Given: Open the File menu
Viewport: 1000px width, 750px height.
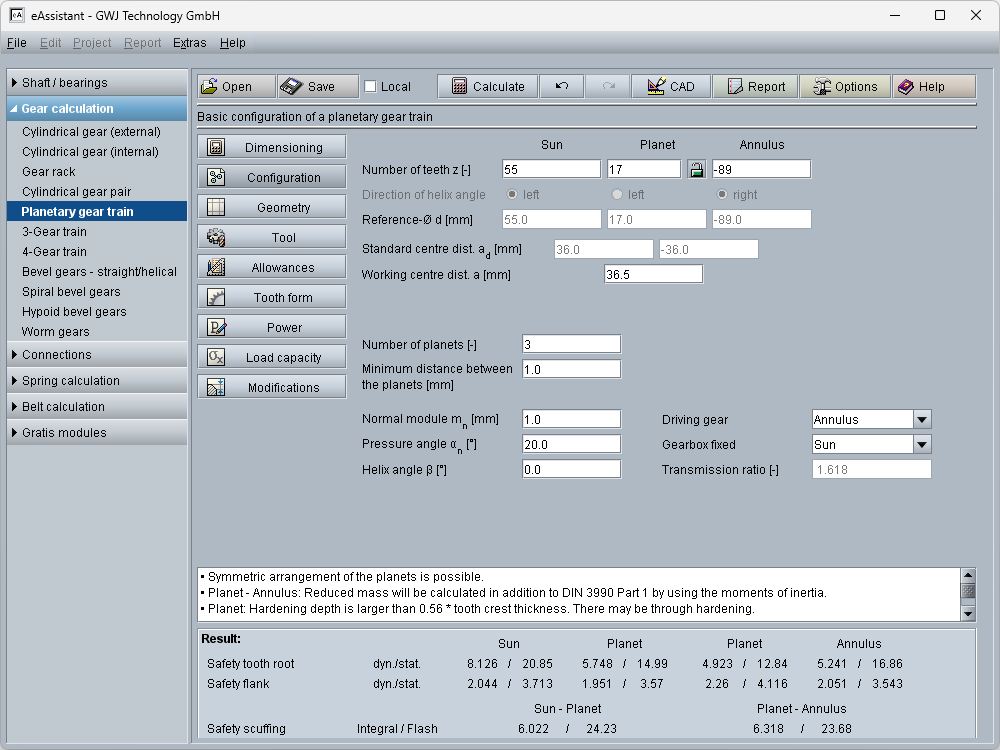Looking at the screenshot, I should click(x=16, y=43).
